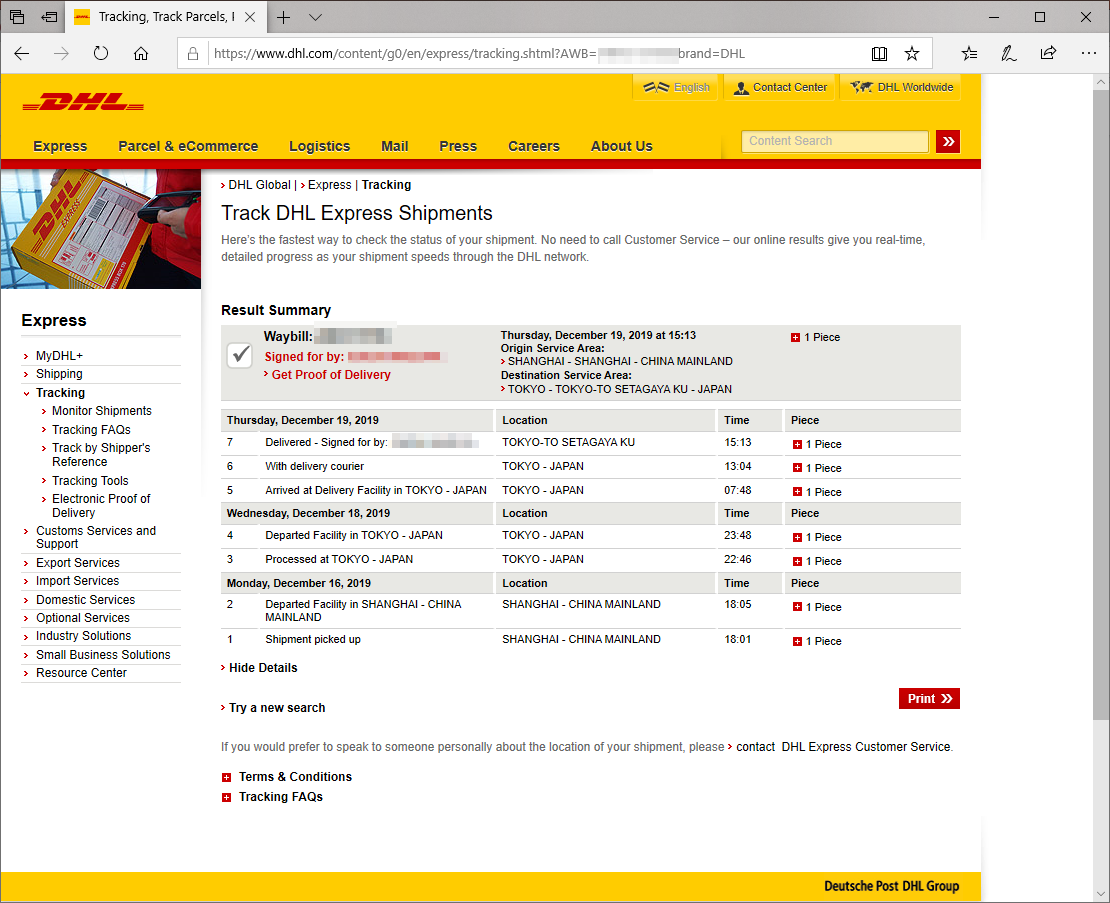Click the set tabs aside icon
The height and width of the screenshot is (903, 1110).
(49, 17)
